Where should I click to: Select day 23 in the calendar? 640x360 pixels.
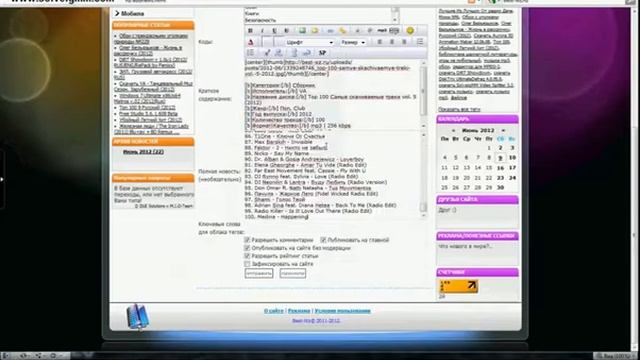[500, 178]
